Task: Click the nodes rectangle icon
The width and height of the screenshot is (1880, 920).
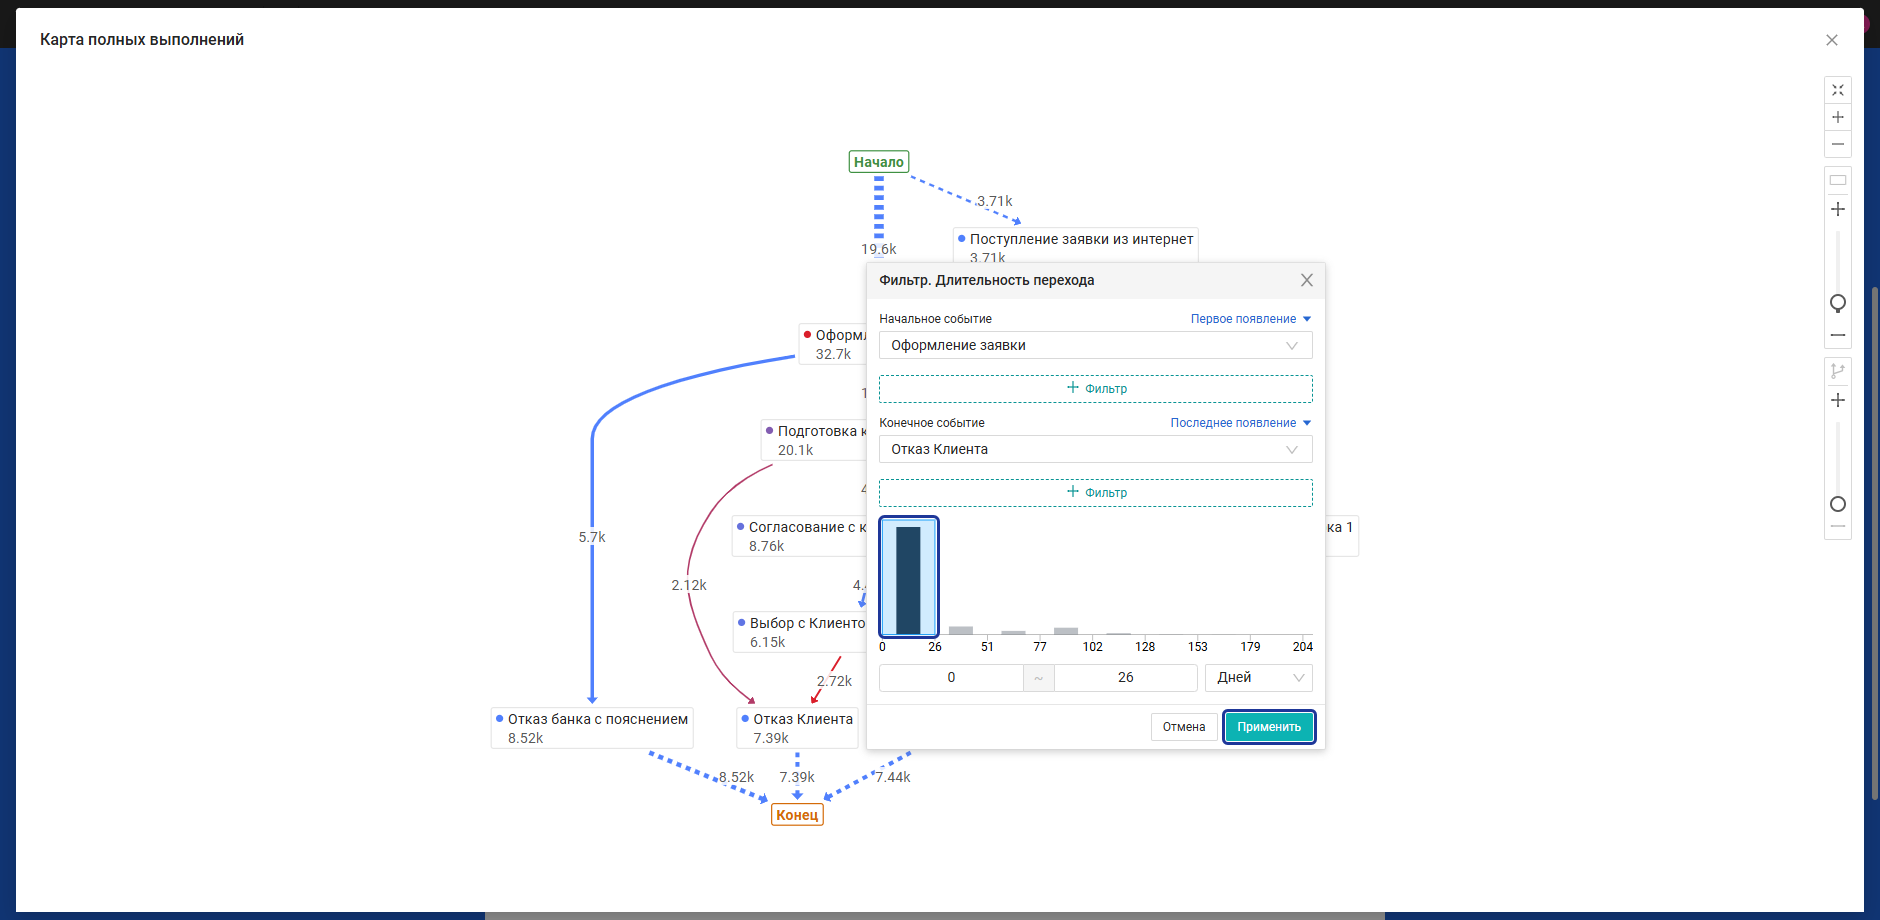Action: 1838,180
